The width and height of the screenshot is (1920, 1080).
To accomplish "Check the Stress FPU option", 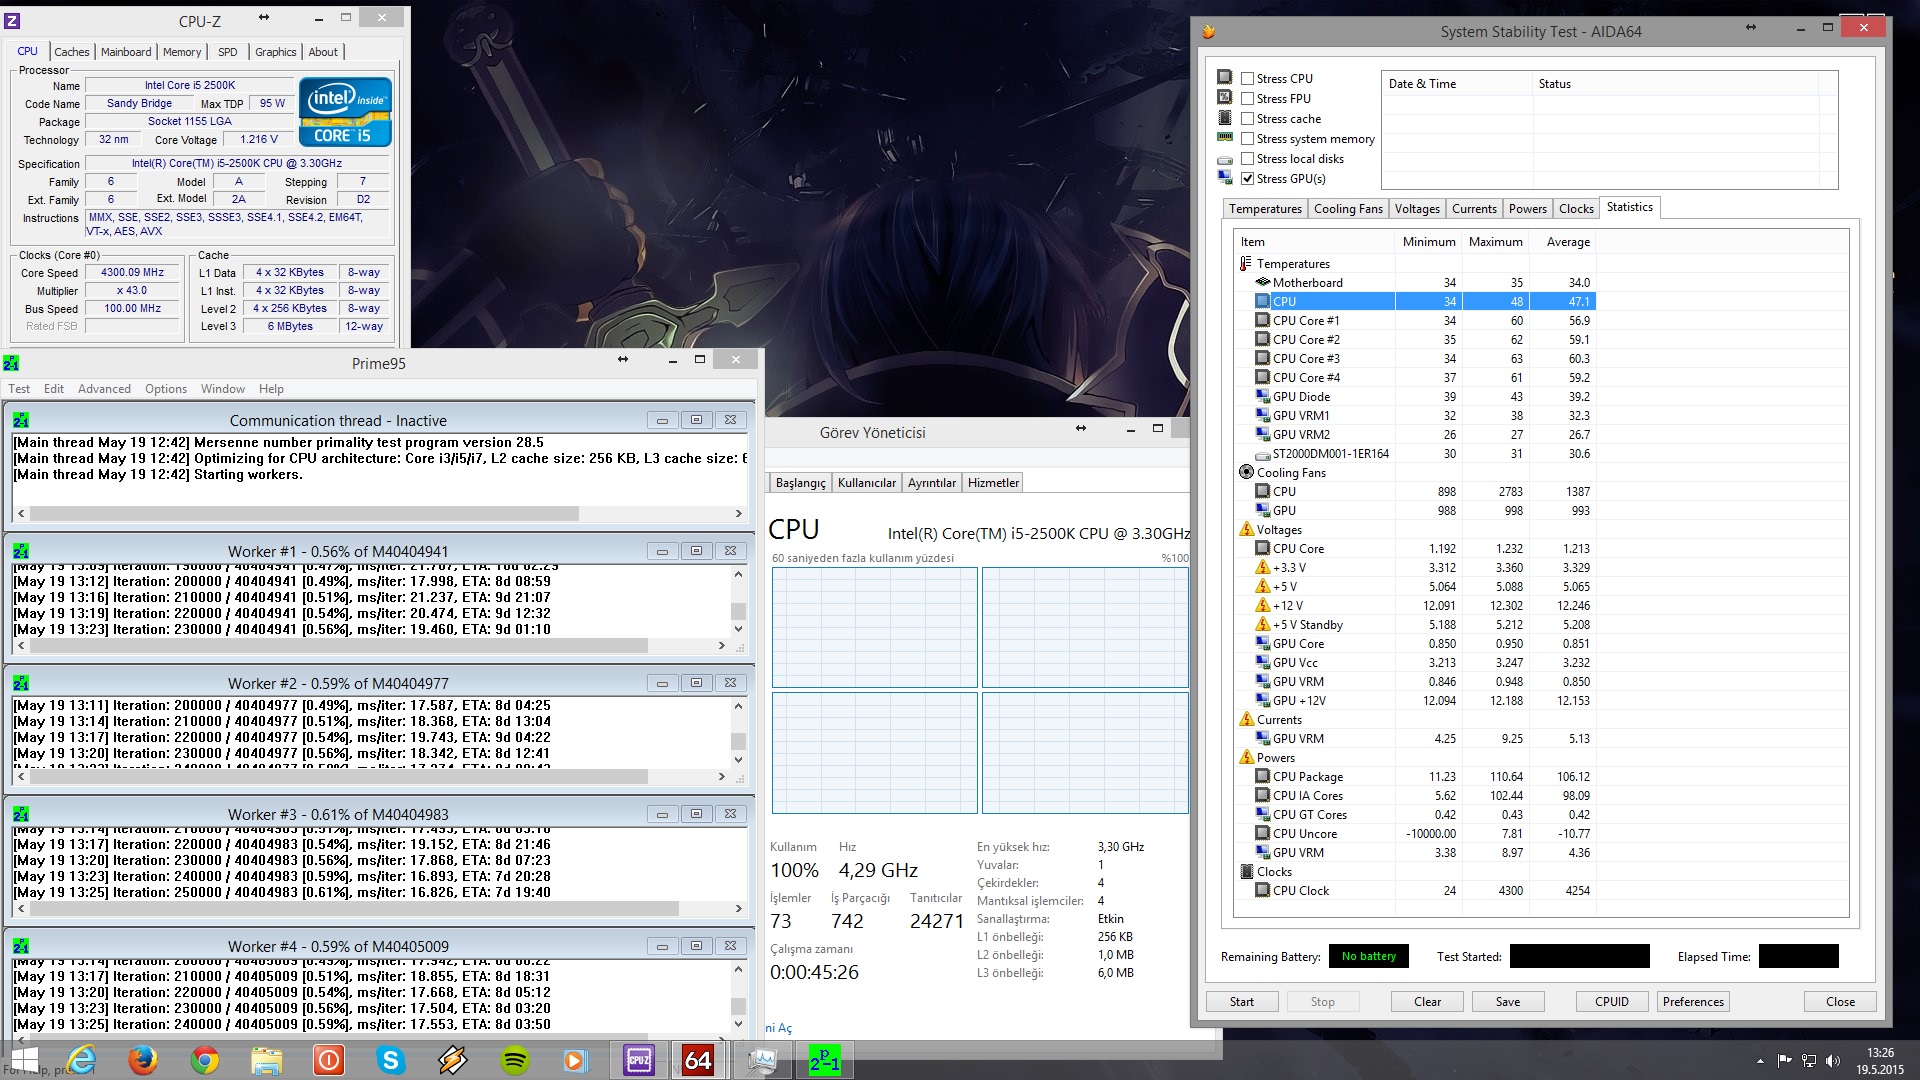I will tap(1247, 98).
